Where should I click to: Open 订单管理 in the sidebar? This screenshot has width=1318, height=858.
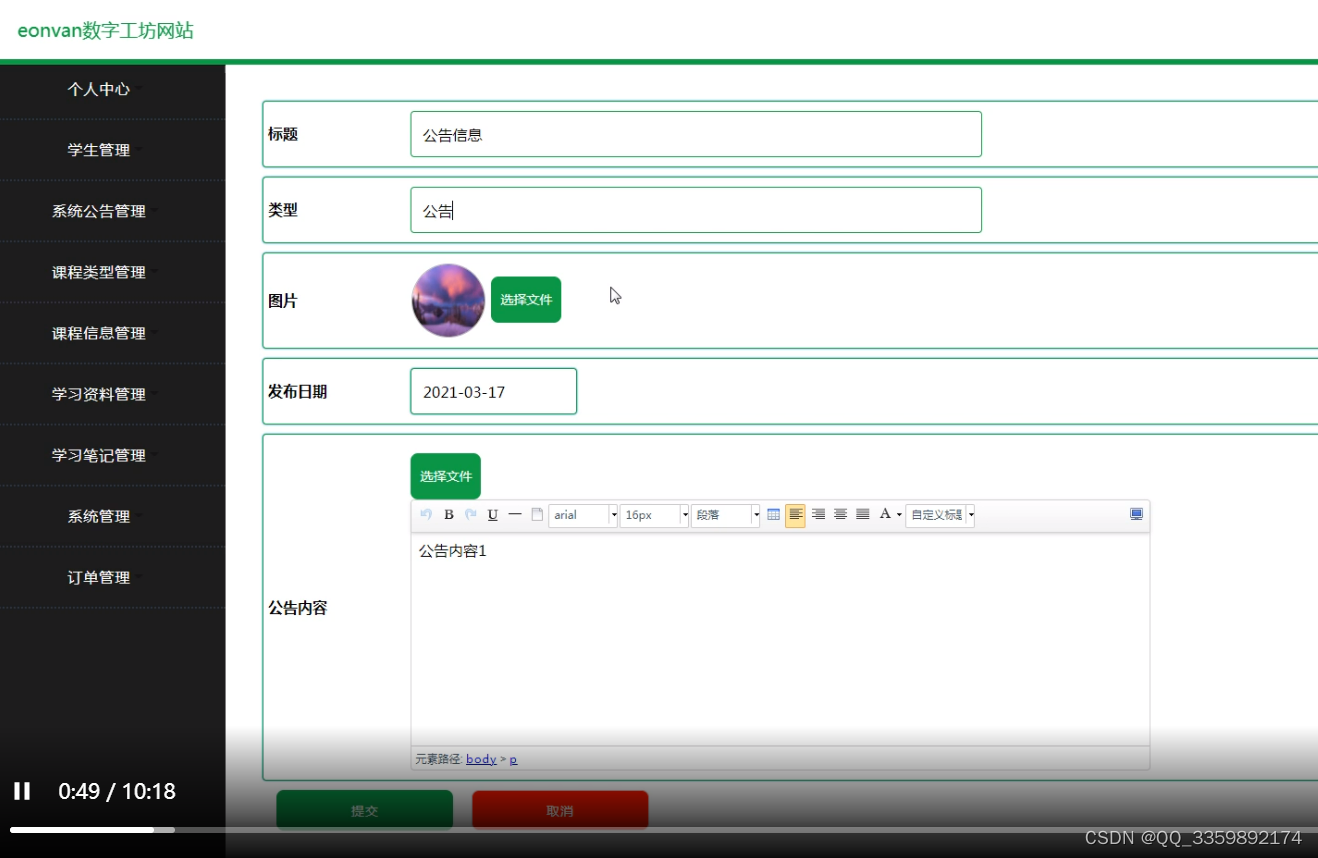(x=99, y=577)
